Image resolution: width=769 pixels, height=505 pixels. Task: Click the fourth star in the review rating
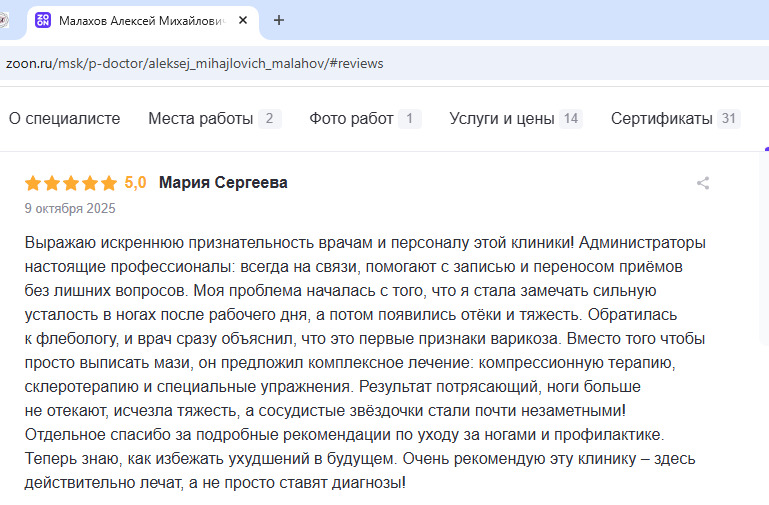pos(89,183)
